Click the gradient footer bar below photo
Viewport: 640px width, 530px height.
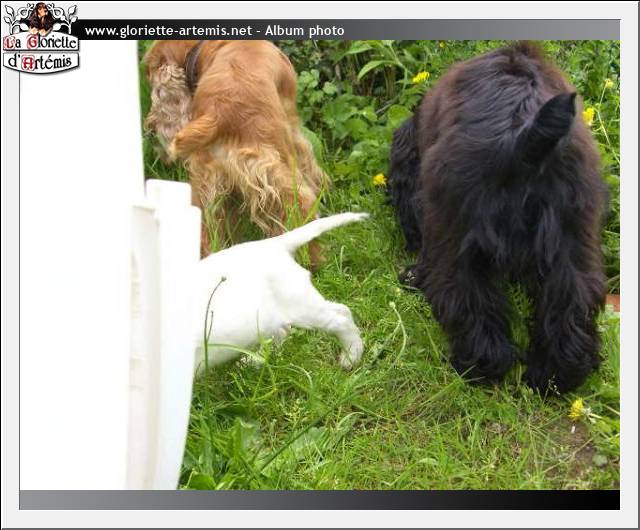[x=320, y=499]
